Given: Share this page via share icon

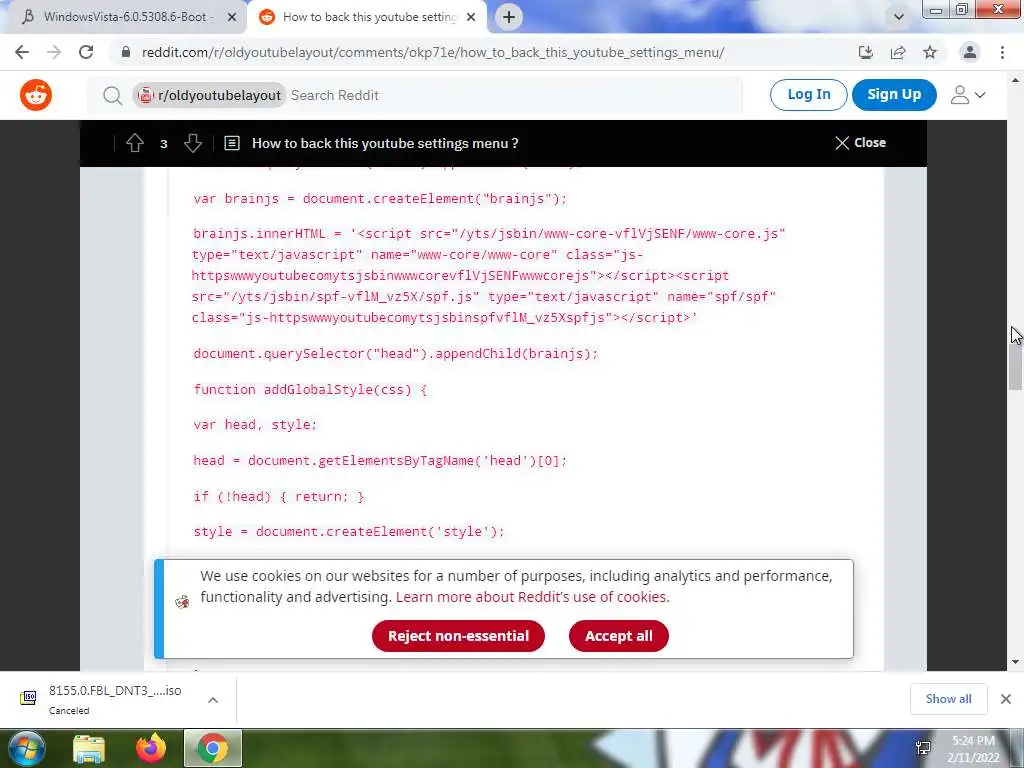Looking at the screenshot, I should pyautogui.click(x=898, y=52).
